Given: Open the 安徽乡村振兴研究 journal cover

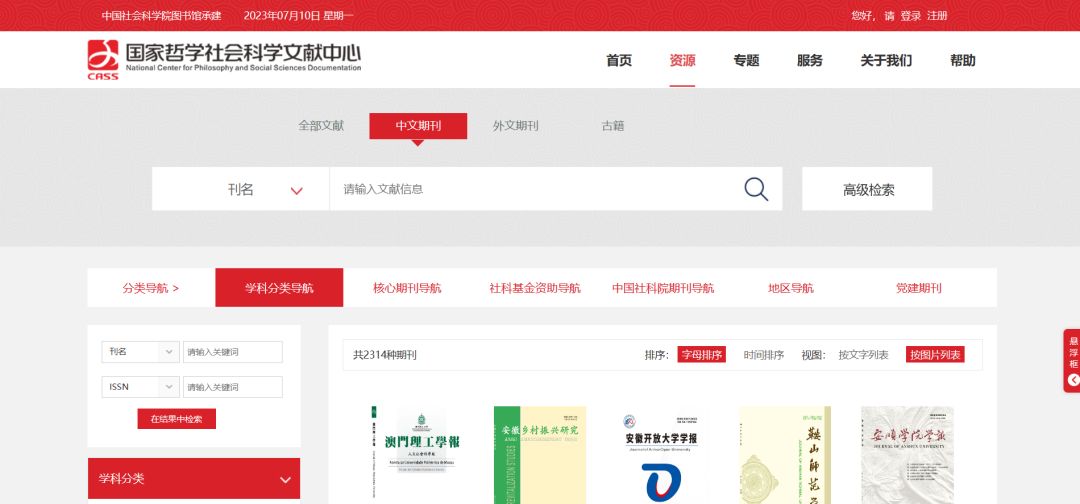Looking at the screenshot, I should pos(539,455).
